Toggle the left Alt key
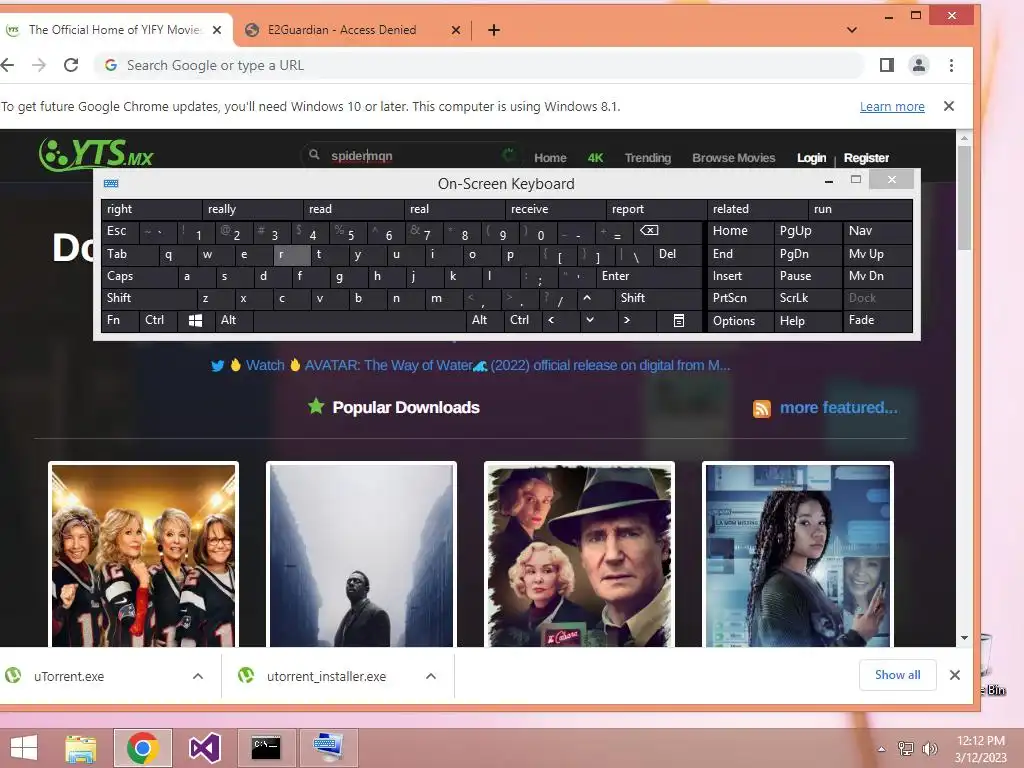Image resolution: width=1024 pixels, height=768 pixels. tap(234, 321)
